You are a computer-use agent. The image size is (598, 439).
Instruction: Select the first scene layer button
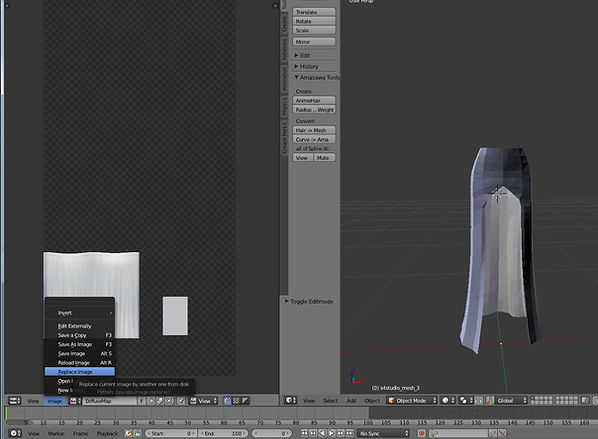[533, 398]
